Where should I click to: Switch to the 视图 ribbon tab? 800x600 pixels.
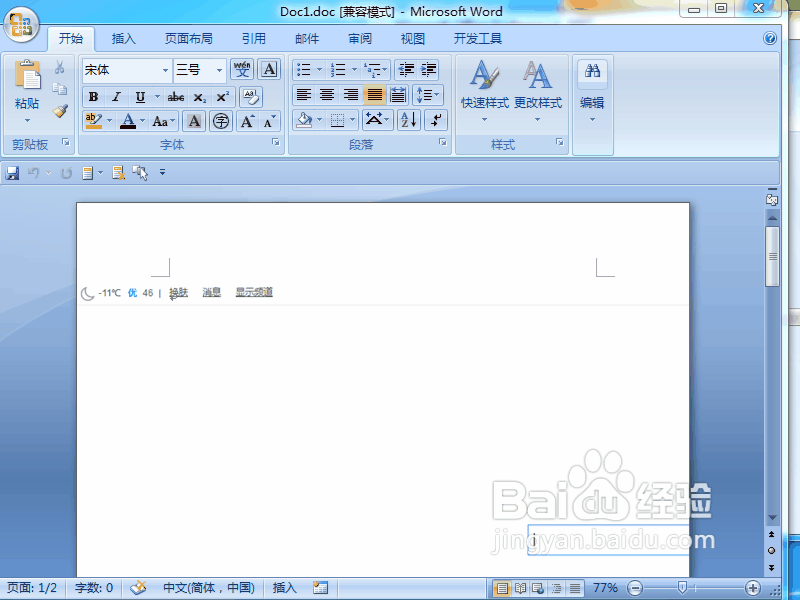[413, 38]
